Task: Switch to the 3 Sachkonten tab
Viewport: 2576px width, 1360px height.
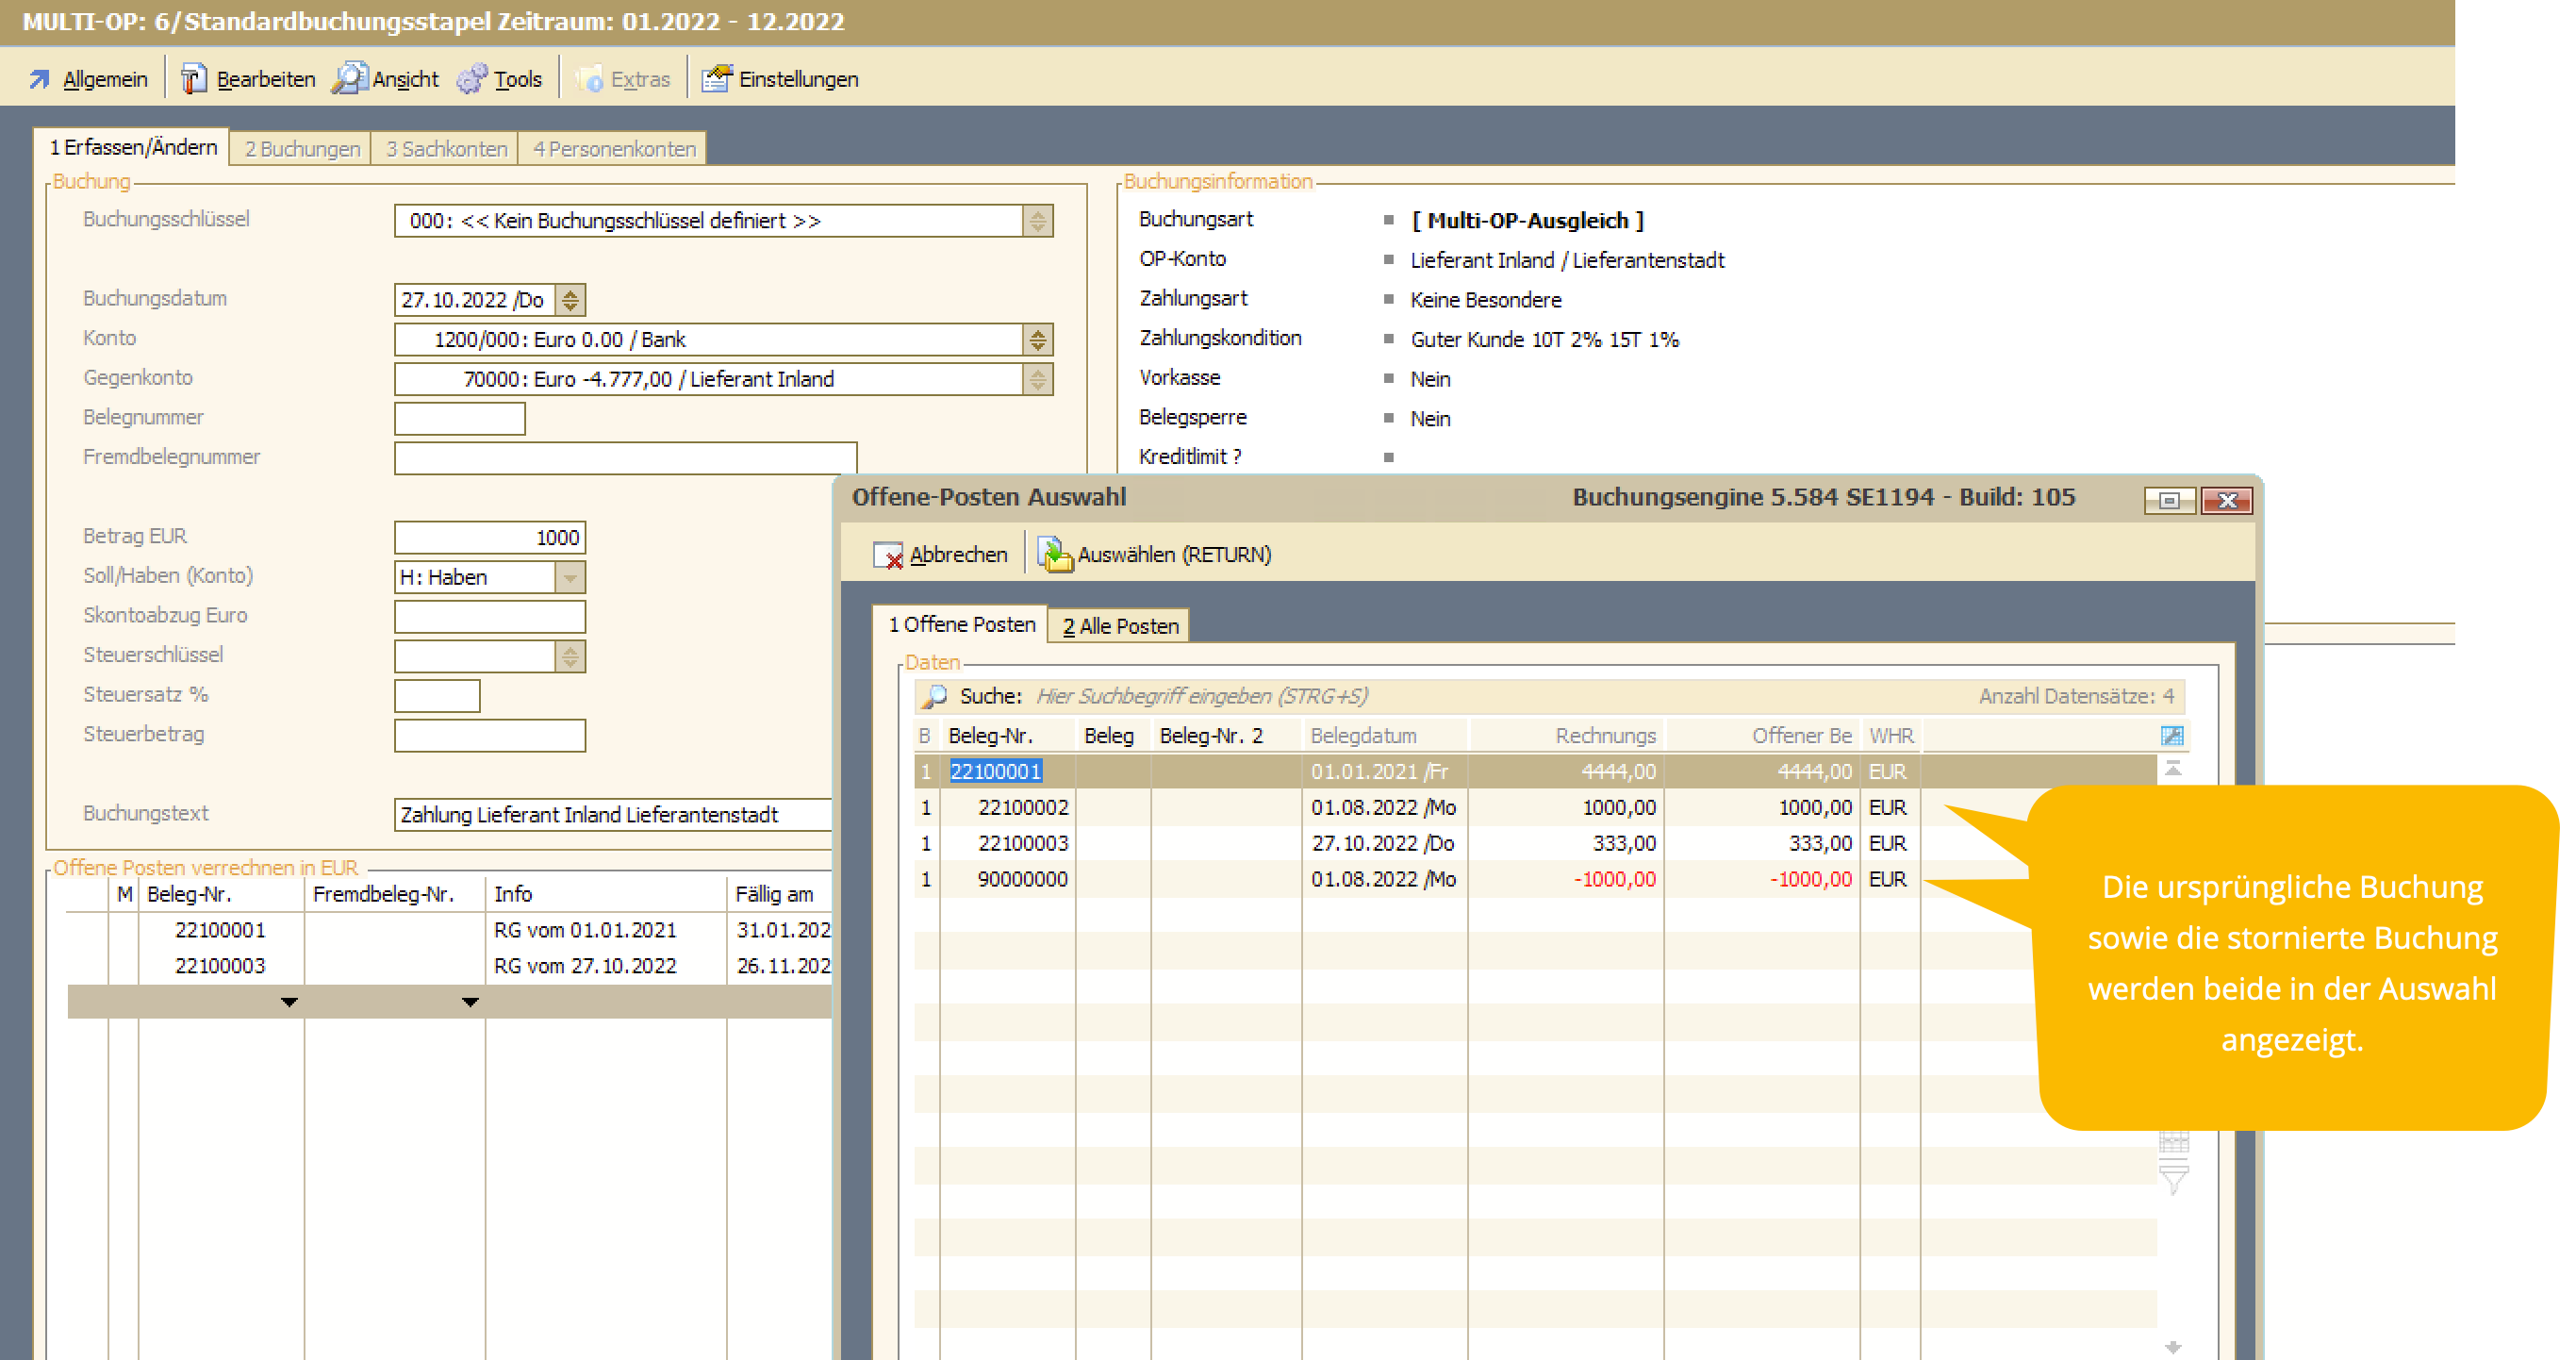Action: click(446, 149)
